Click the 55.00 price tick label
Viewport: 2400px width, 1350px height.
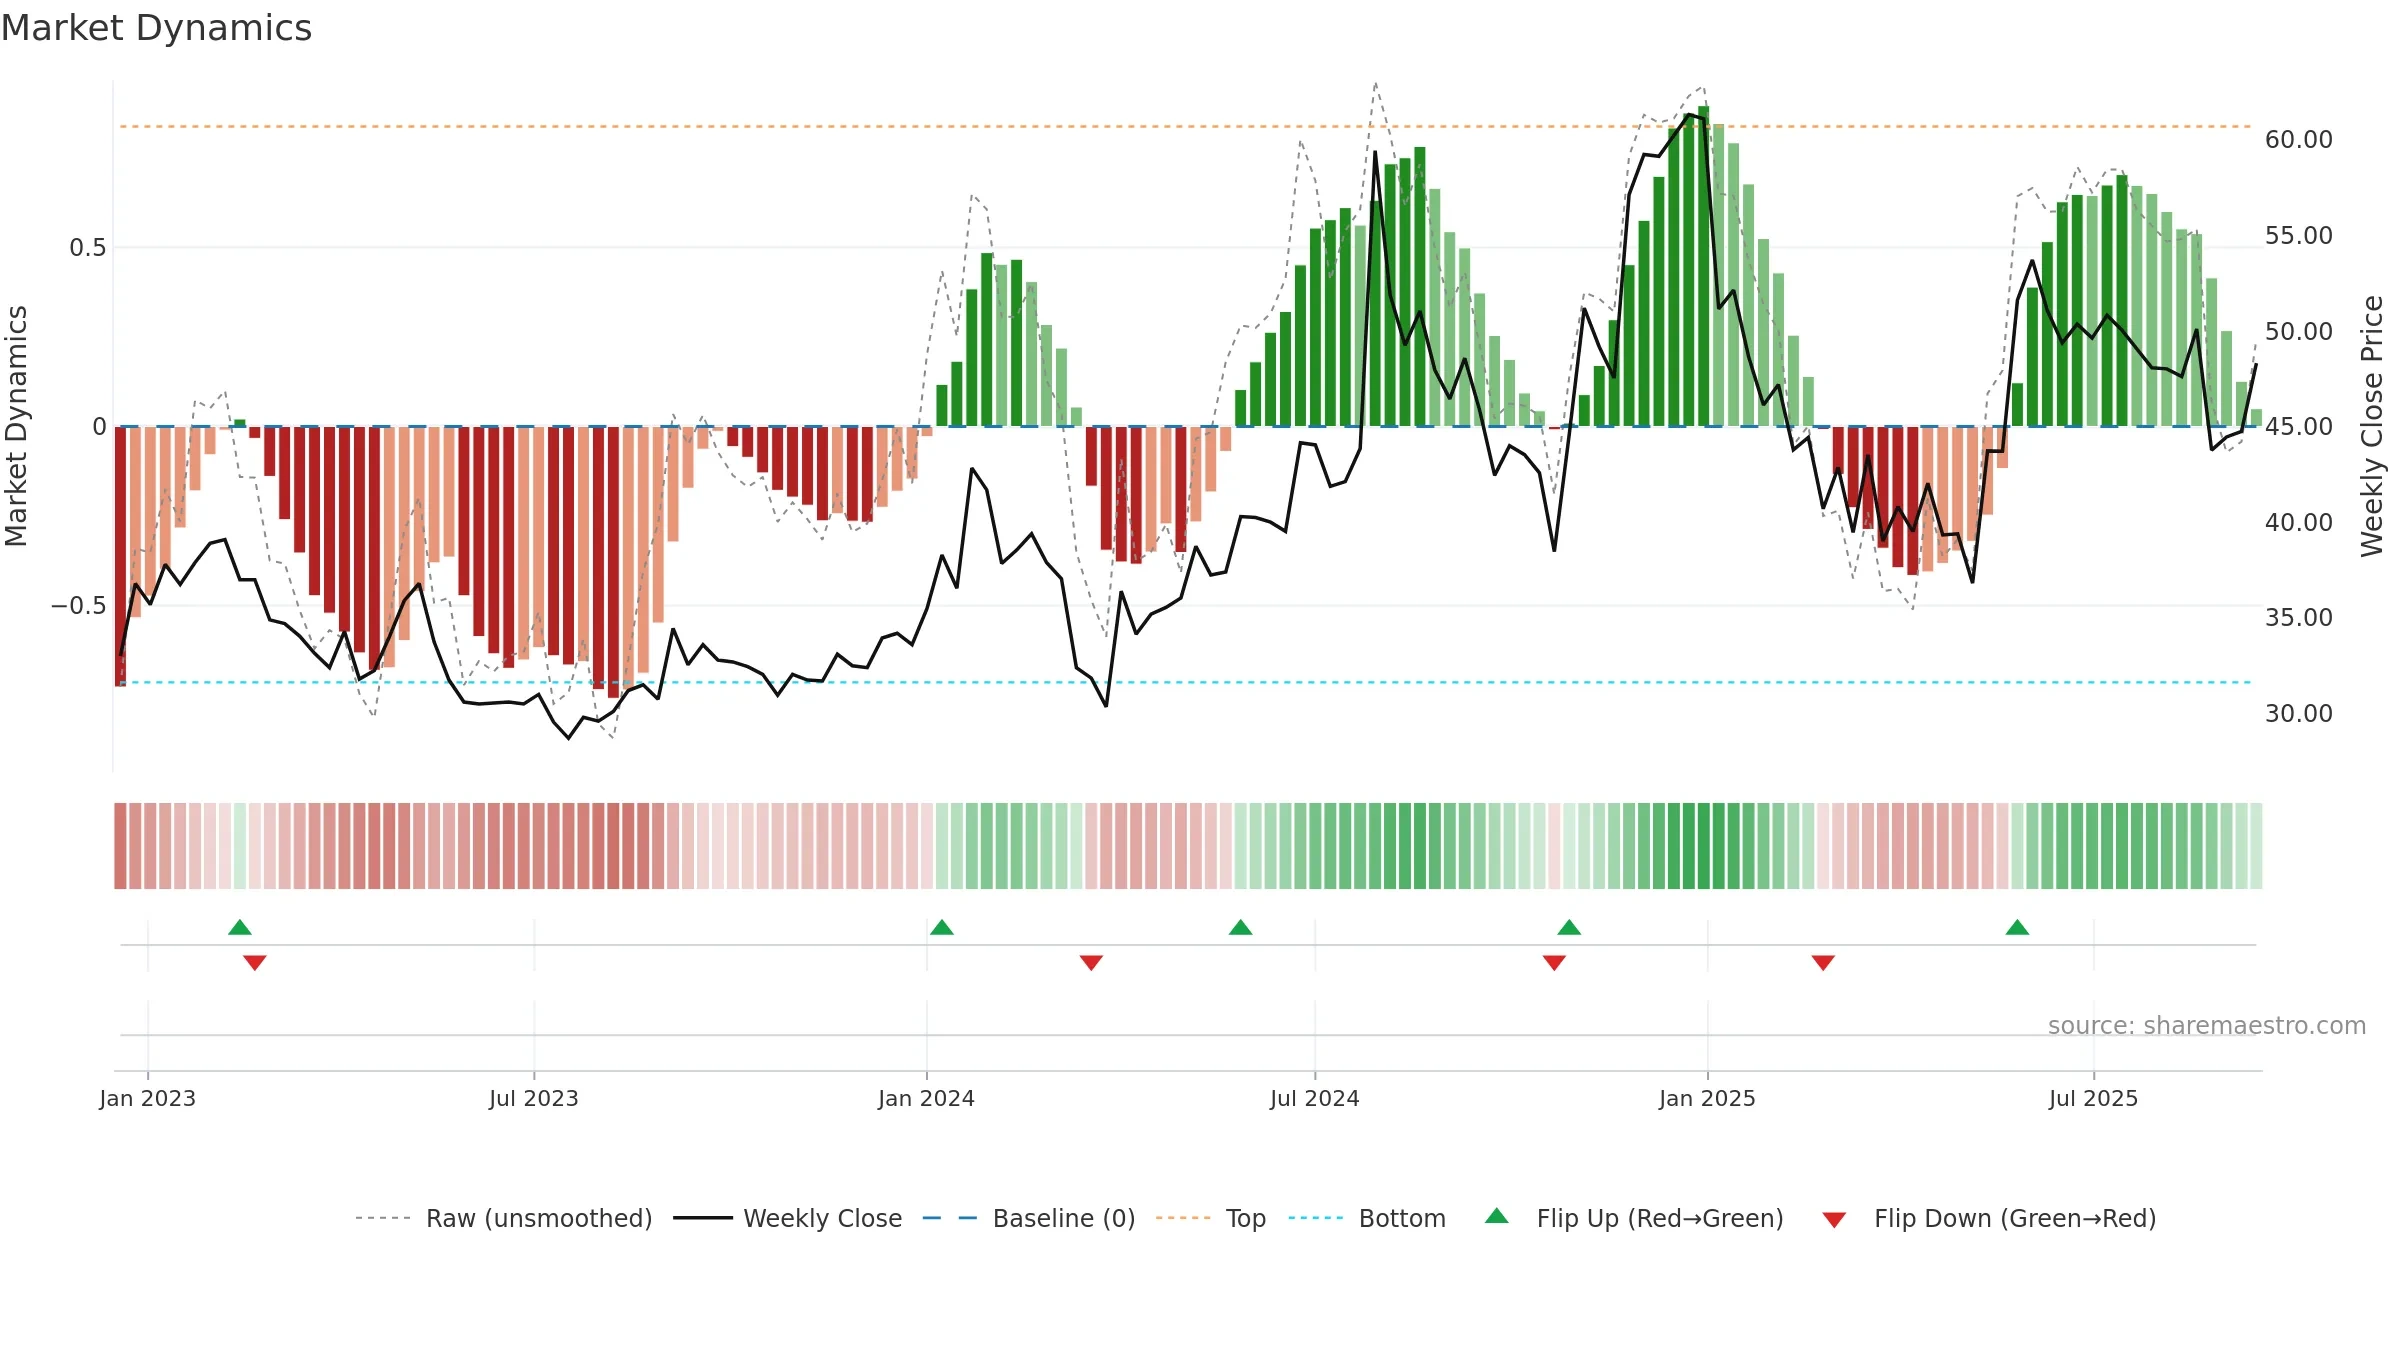click(x=2299, y=235)
